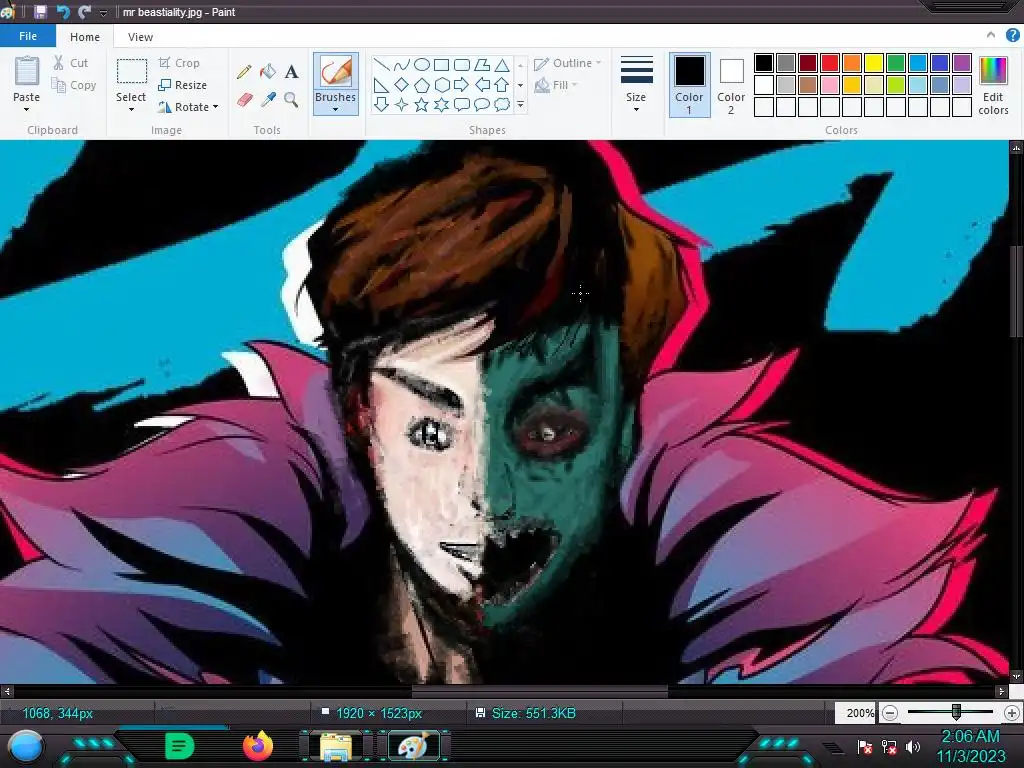Choose the Right arrow shape

click(461, 84)
